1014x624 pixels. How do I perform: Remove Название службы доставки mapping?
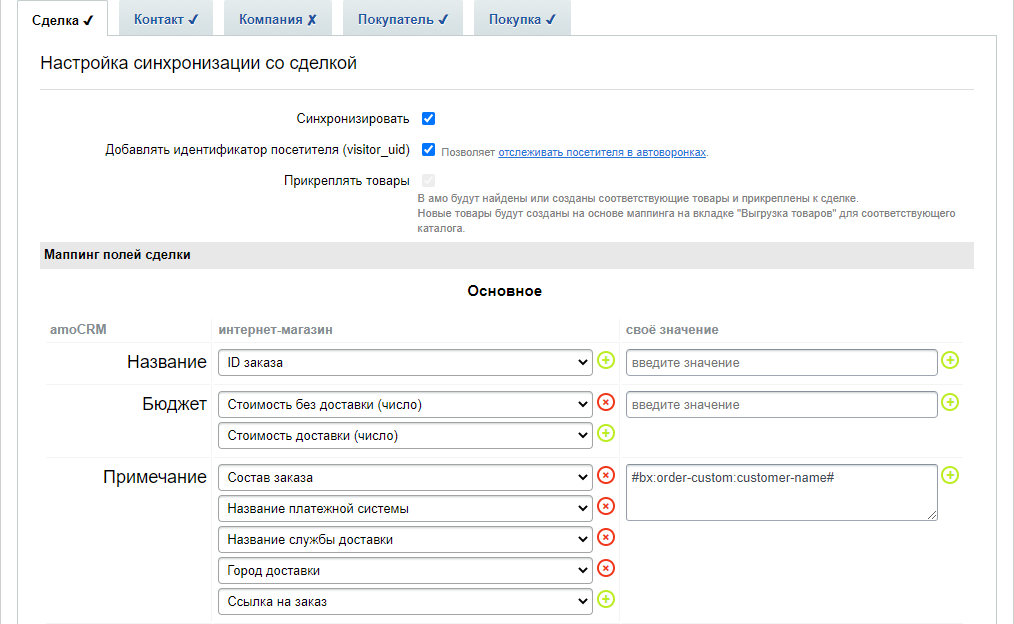(x=606, y=537)
